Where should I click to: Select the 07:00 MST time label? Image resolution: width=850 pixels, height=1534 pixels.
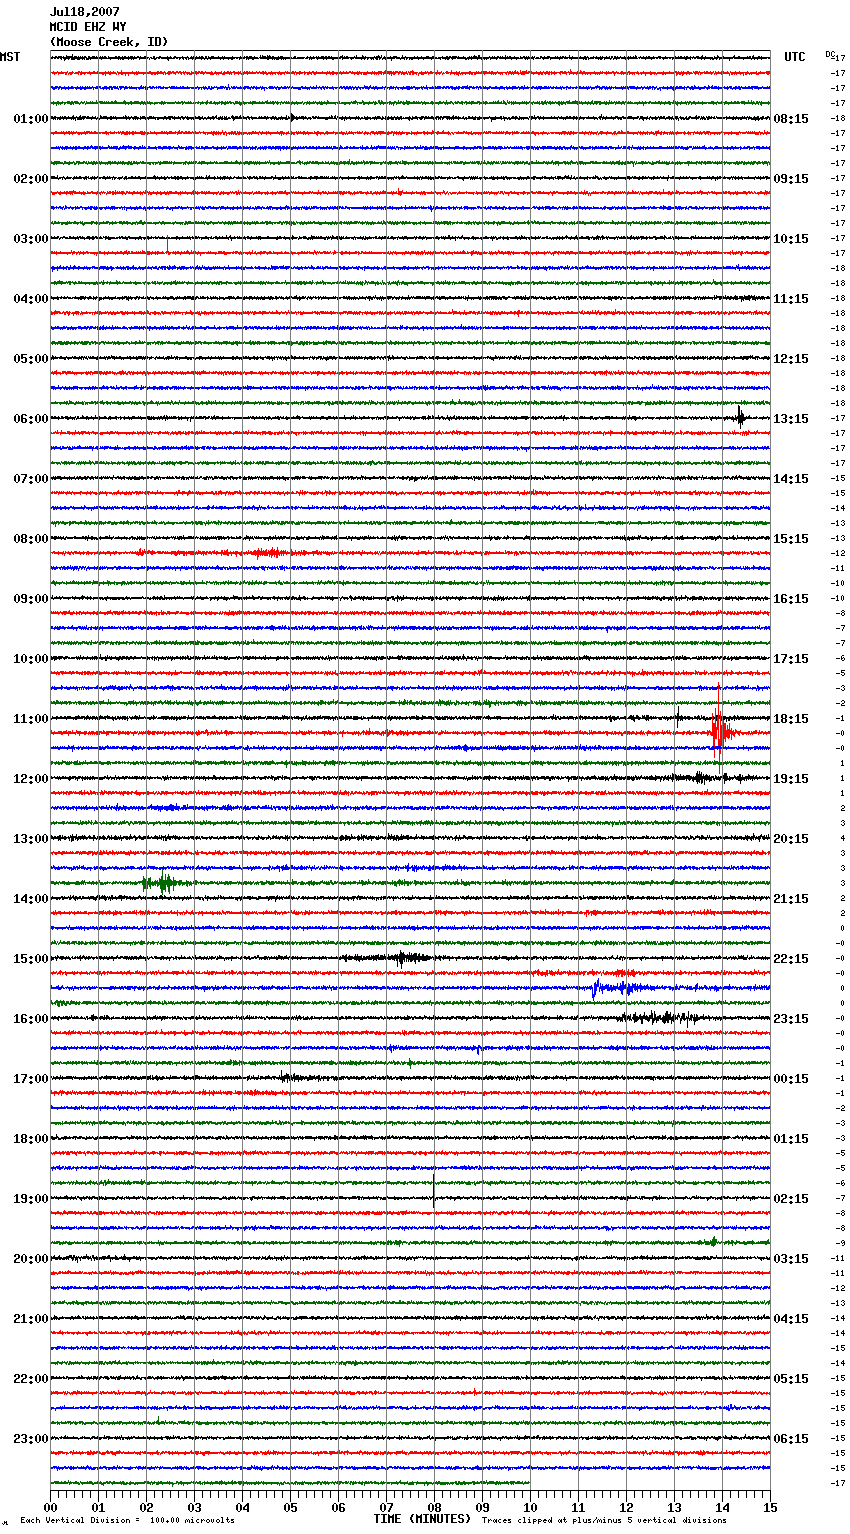[31, 479]
